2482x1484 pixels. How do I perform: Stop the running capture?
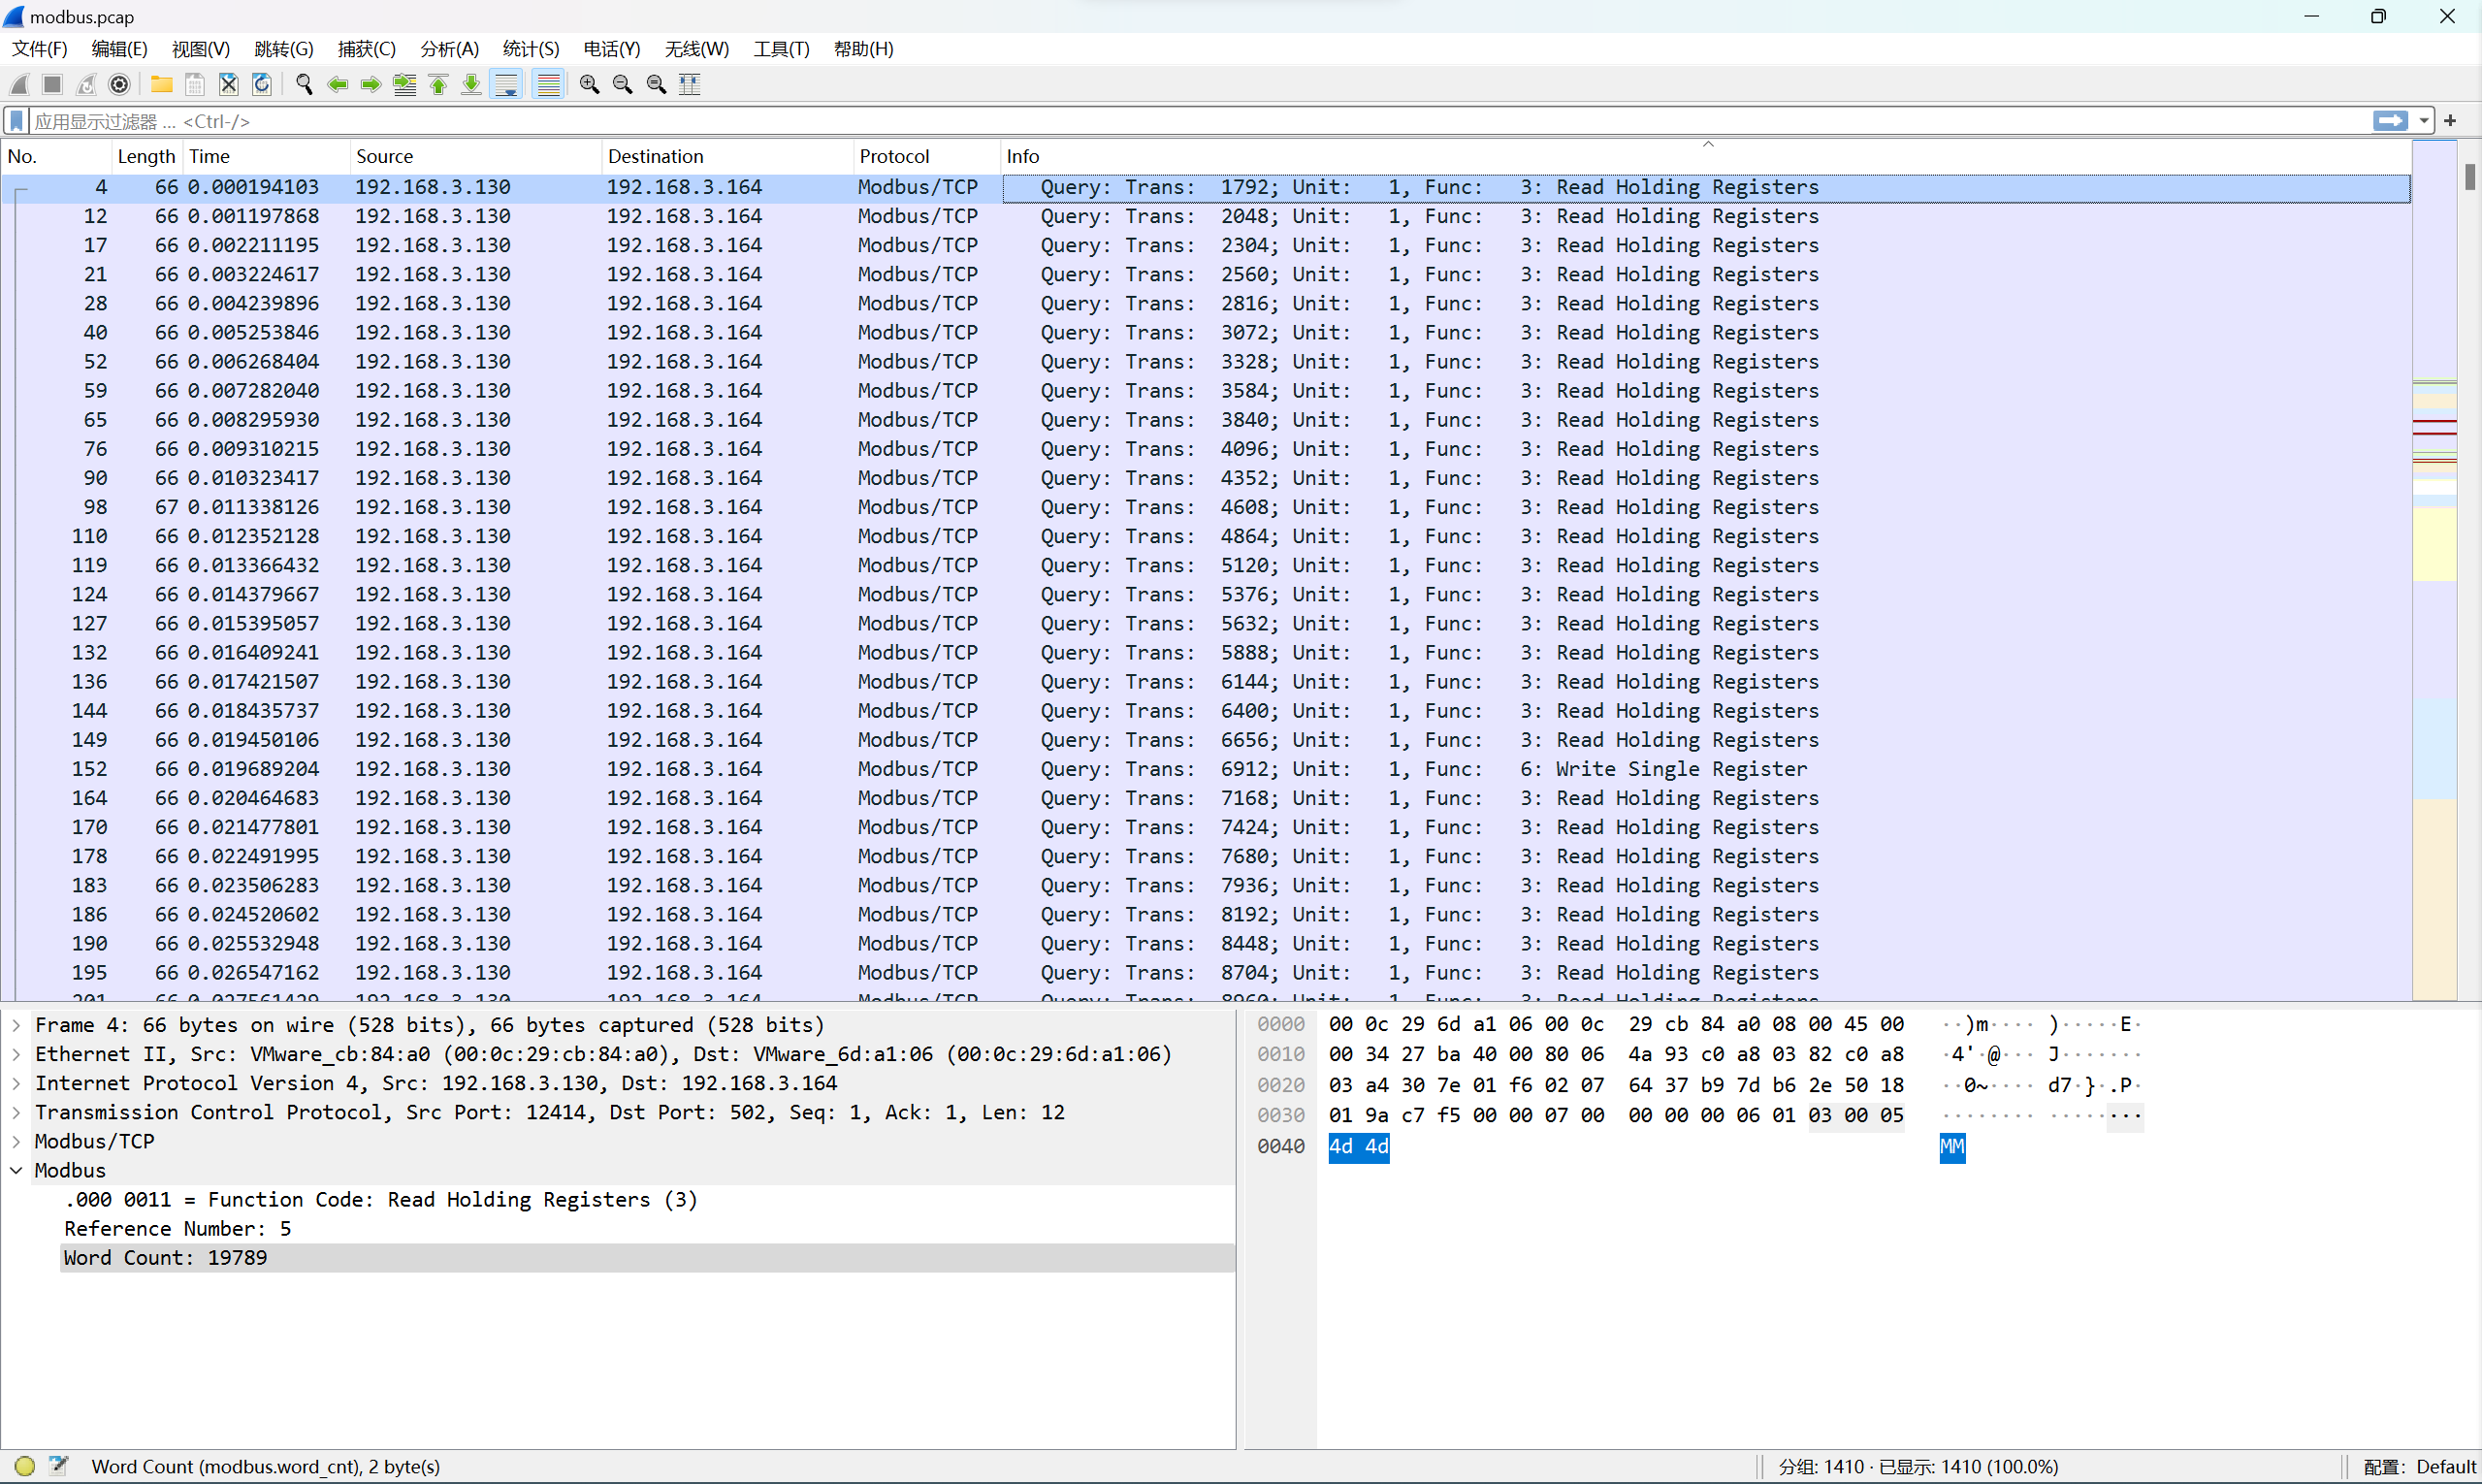[53, 84]
